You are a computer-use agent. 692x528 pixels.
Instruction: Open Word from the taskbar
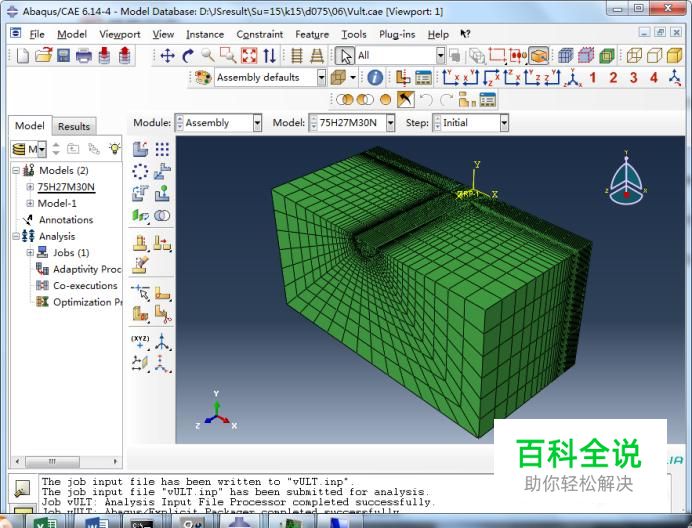point(97,523)
